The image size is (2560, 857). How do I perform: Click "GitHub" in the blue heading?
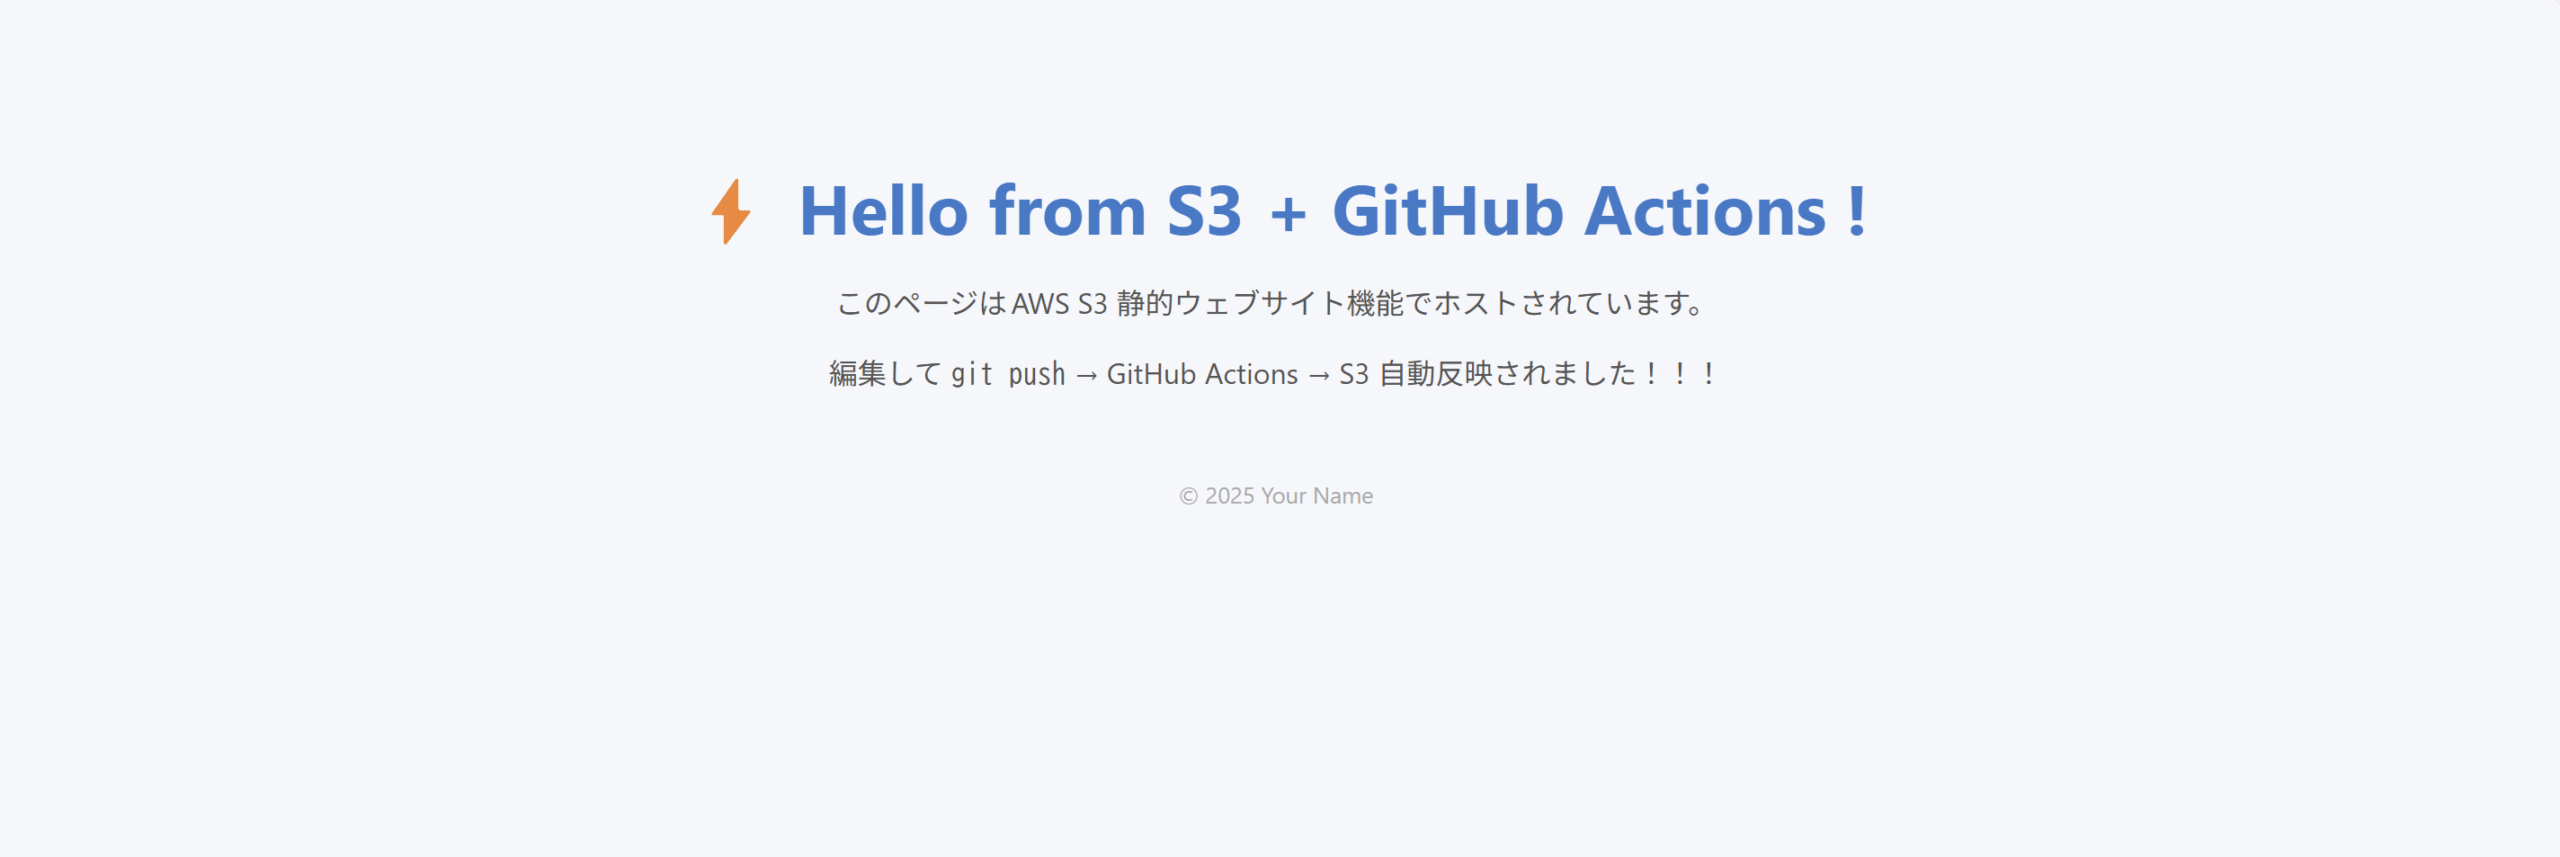pos(1447,211)
